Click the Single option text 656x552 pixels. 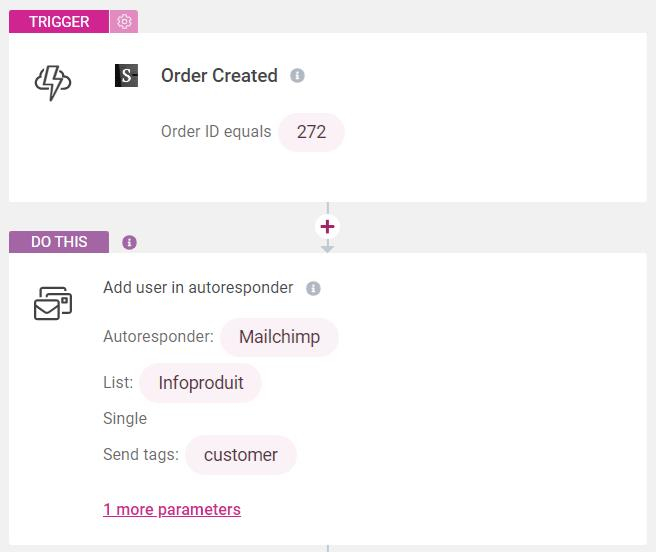125,418
